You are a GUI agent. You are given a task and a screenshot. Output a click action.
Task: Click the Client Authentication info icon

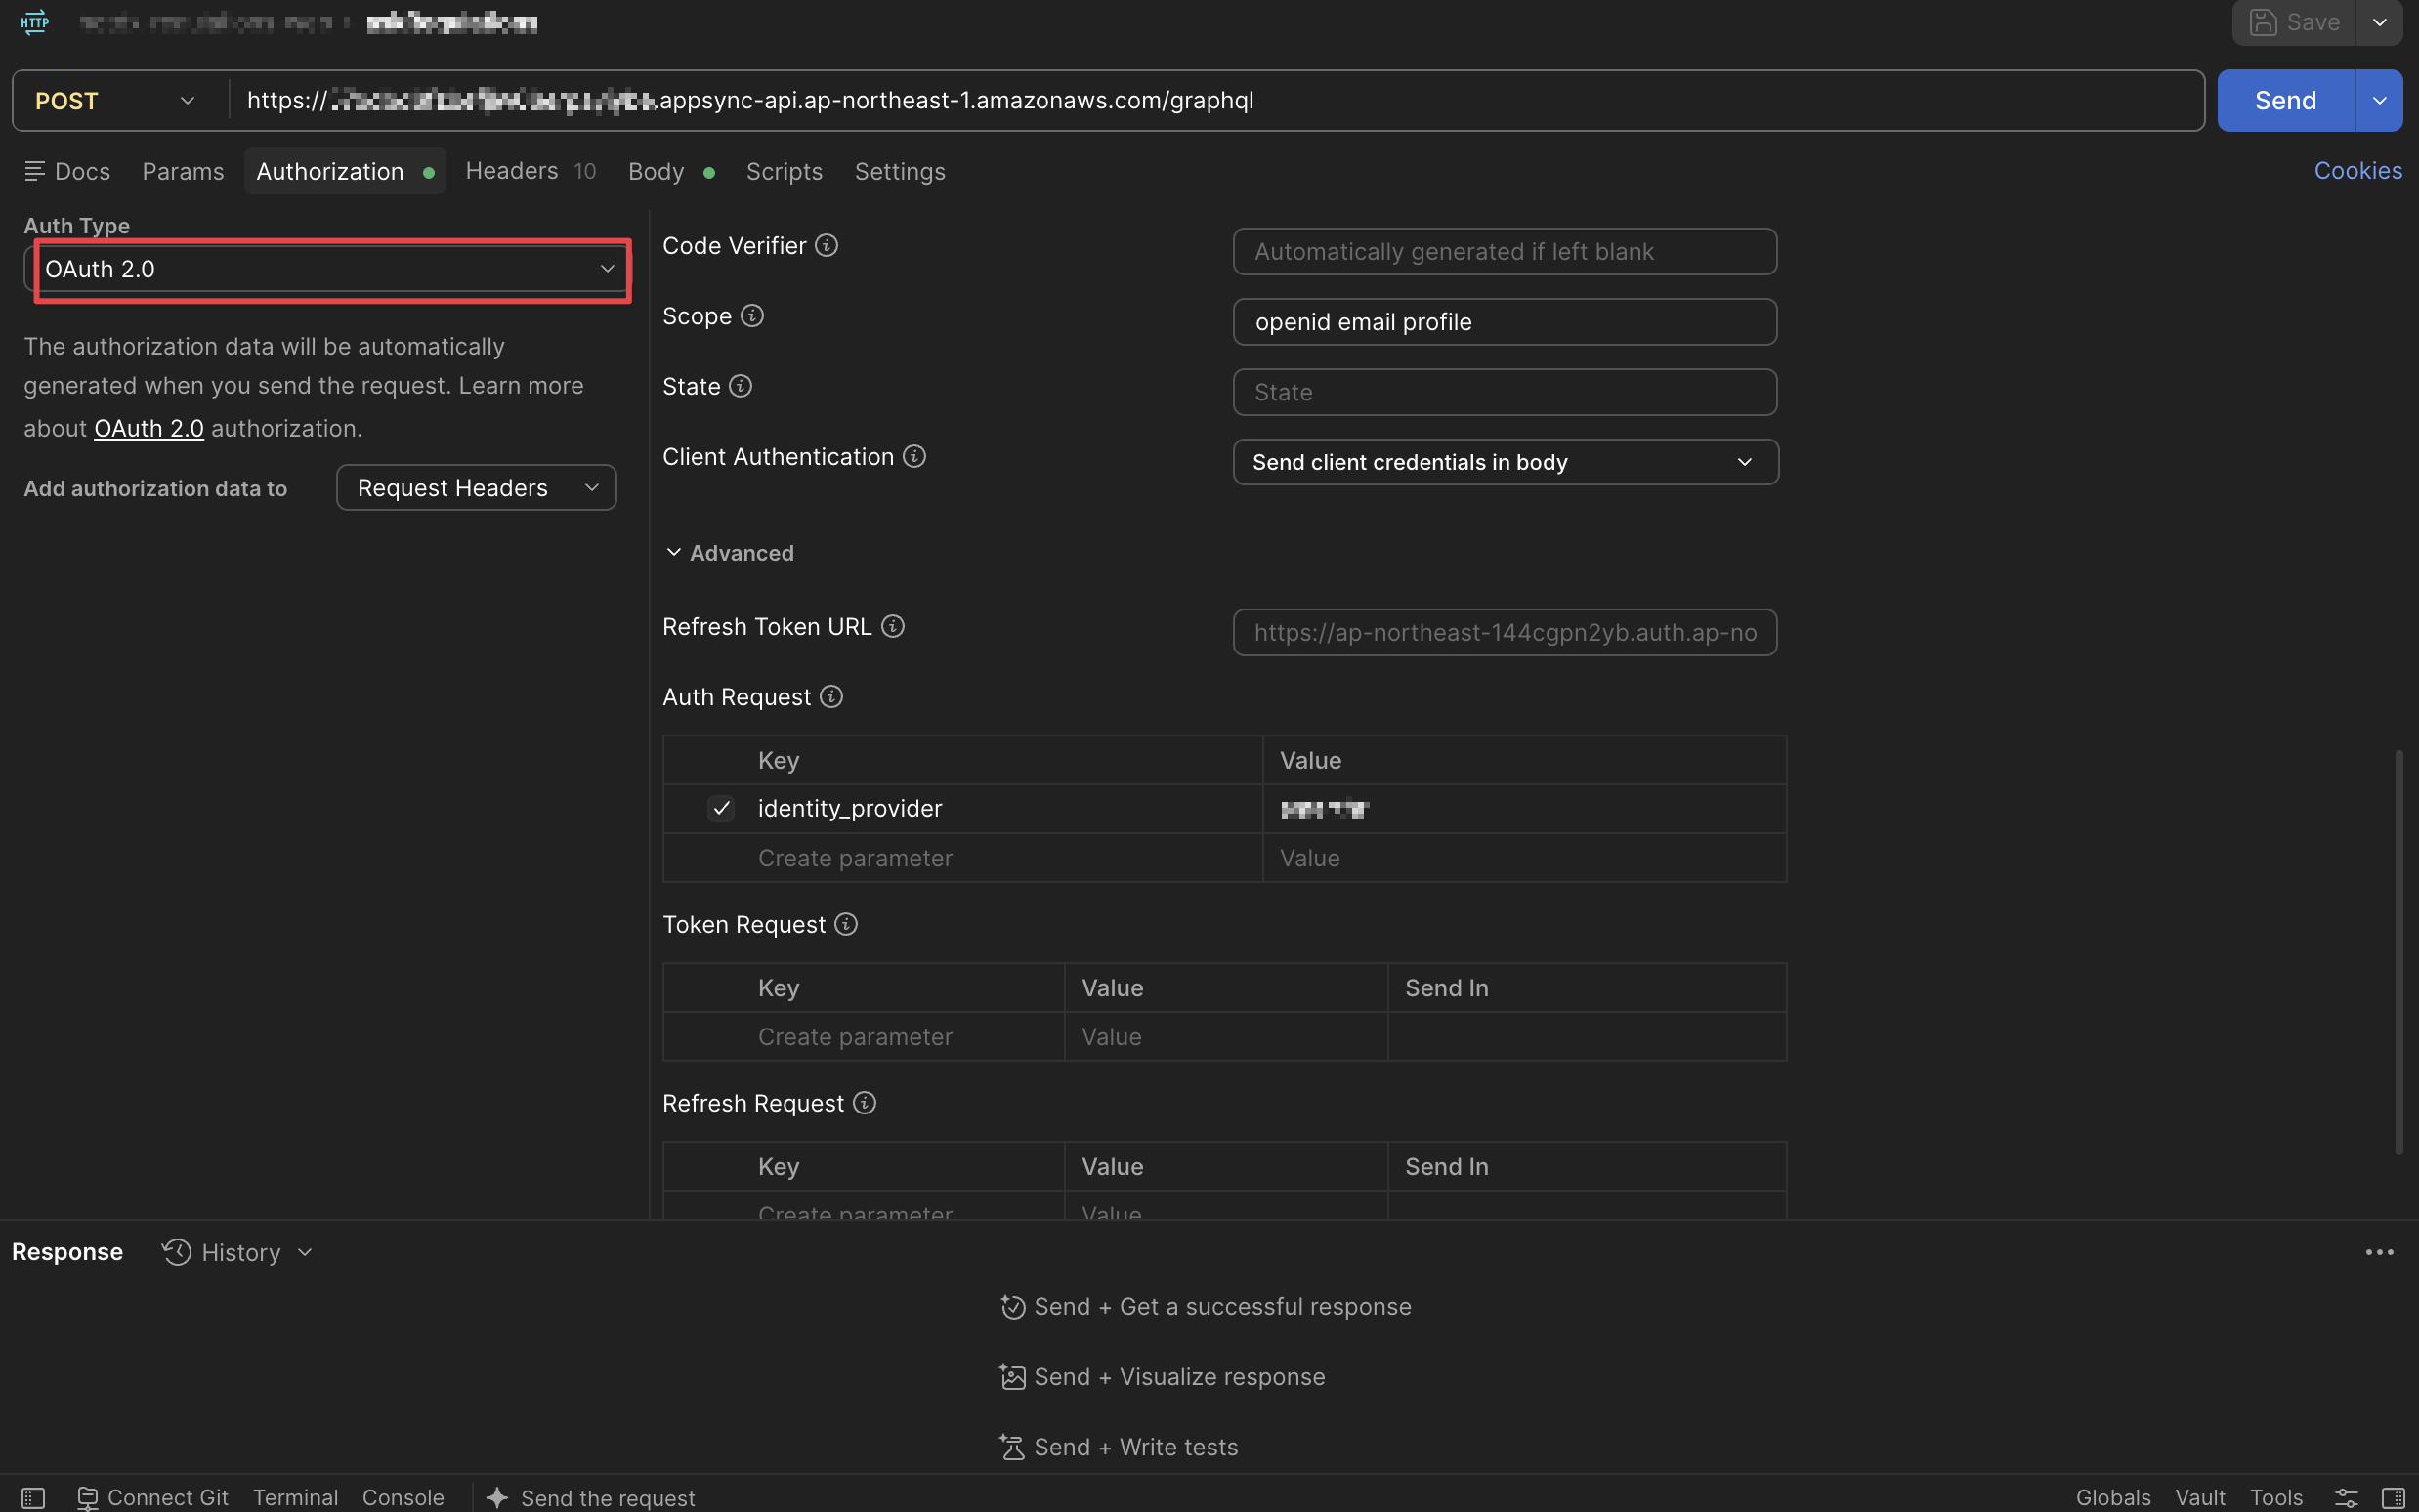[x=914, y=456]
